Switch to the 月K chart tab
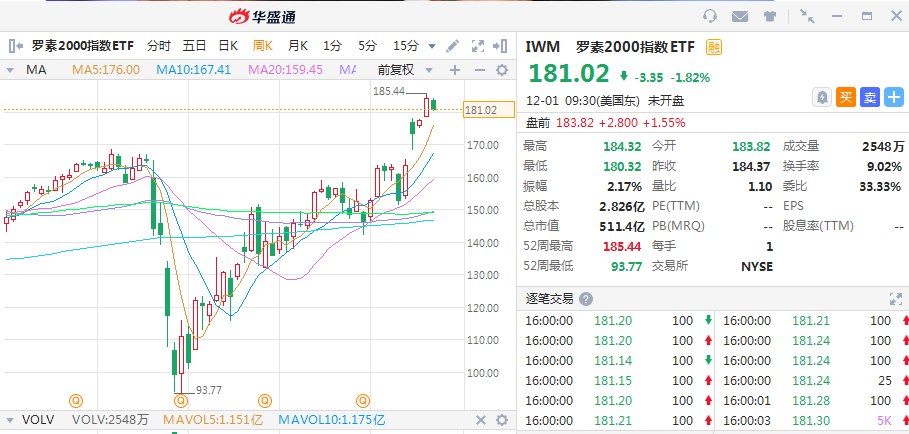Viewport: 909px width, 434px height. [298, 46]
